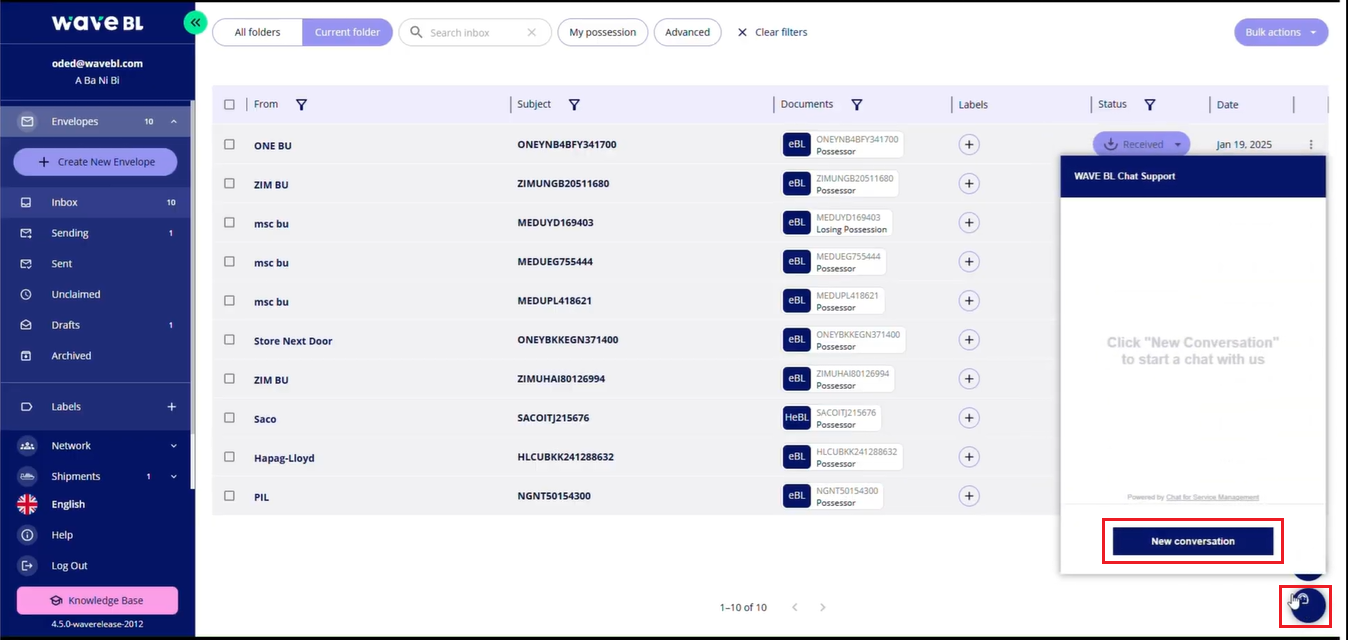Open the Bulk actions dropdown
Screen dimensions: 1348x640
click(x=1281, y=32)
